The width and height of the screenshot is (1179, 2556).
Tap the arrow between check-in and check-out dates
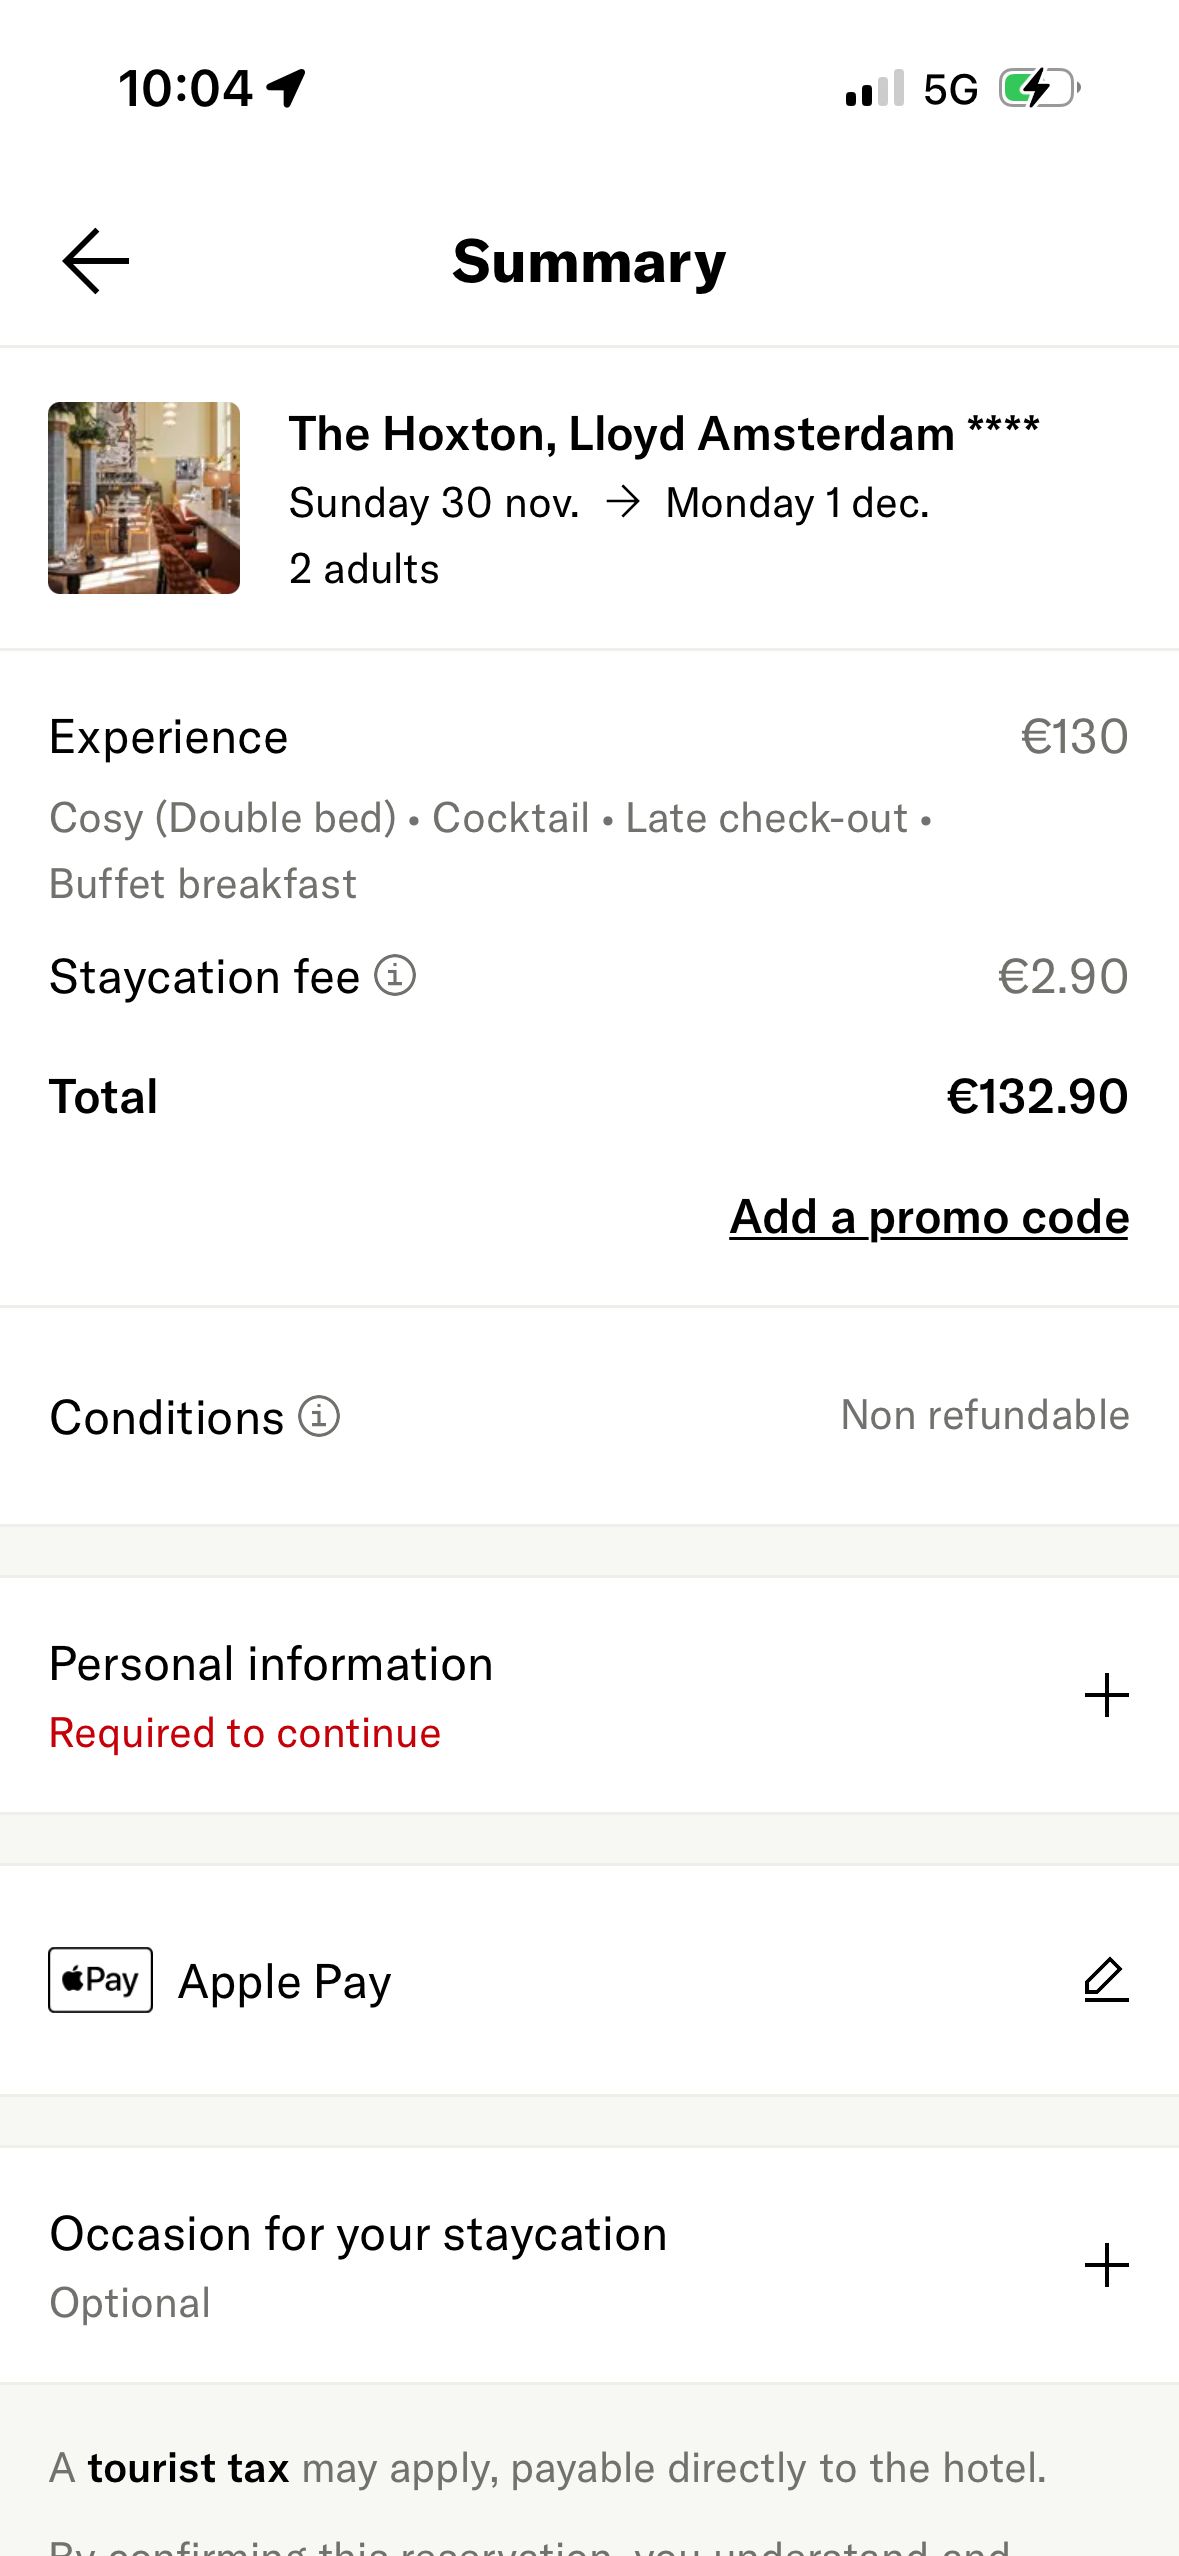[x=625, y=502]
